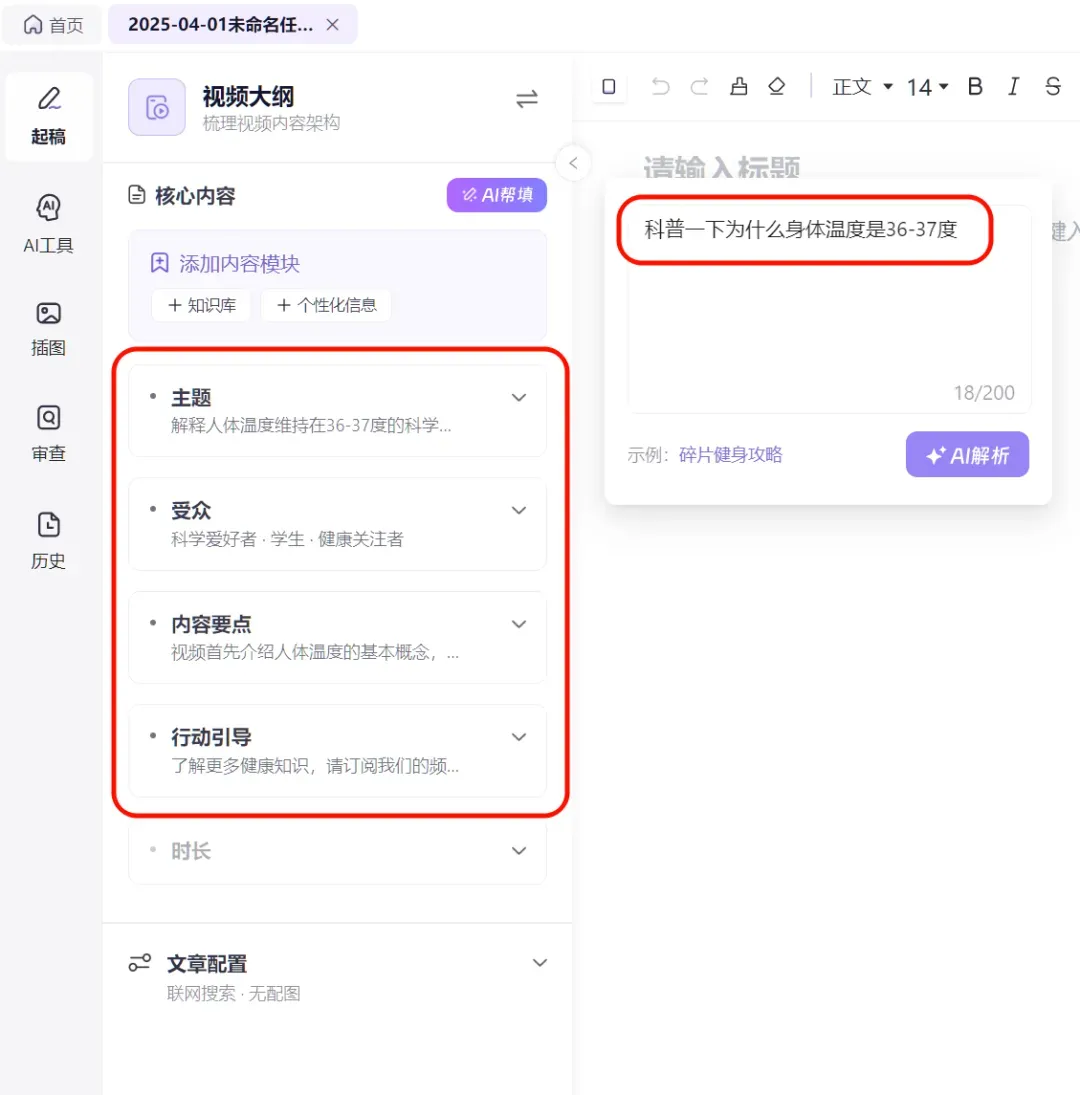Open the 起稿 draft sidebar item

(48, 117)
